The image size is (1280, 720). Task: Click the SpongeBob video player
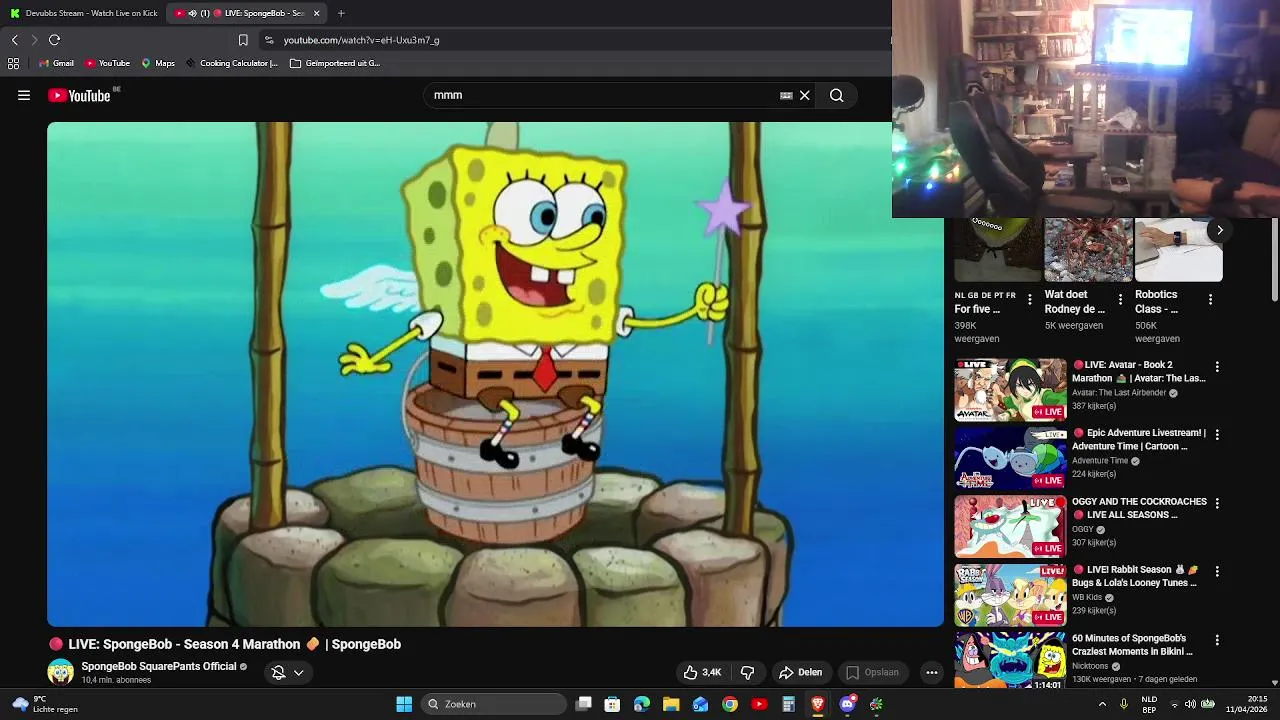[495, 374]
